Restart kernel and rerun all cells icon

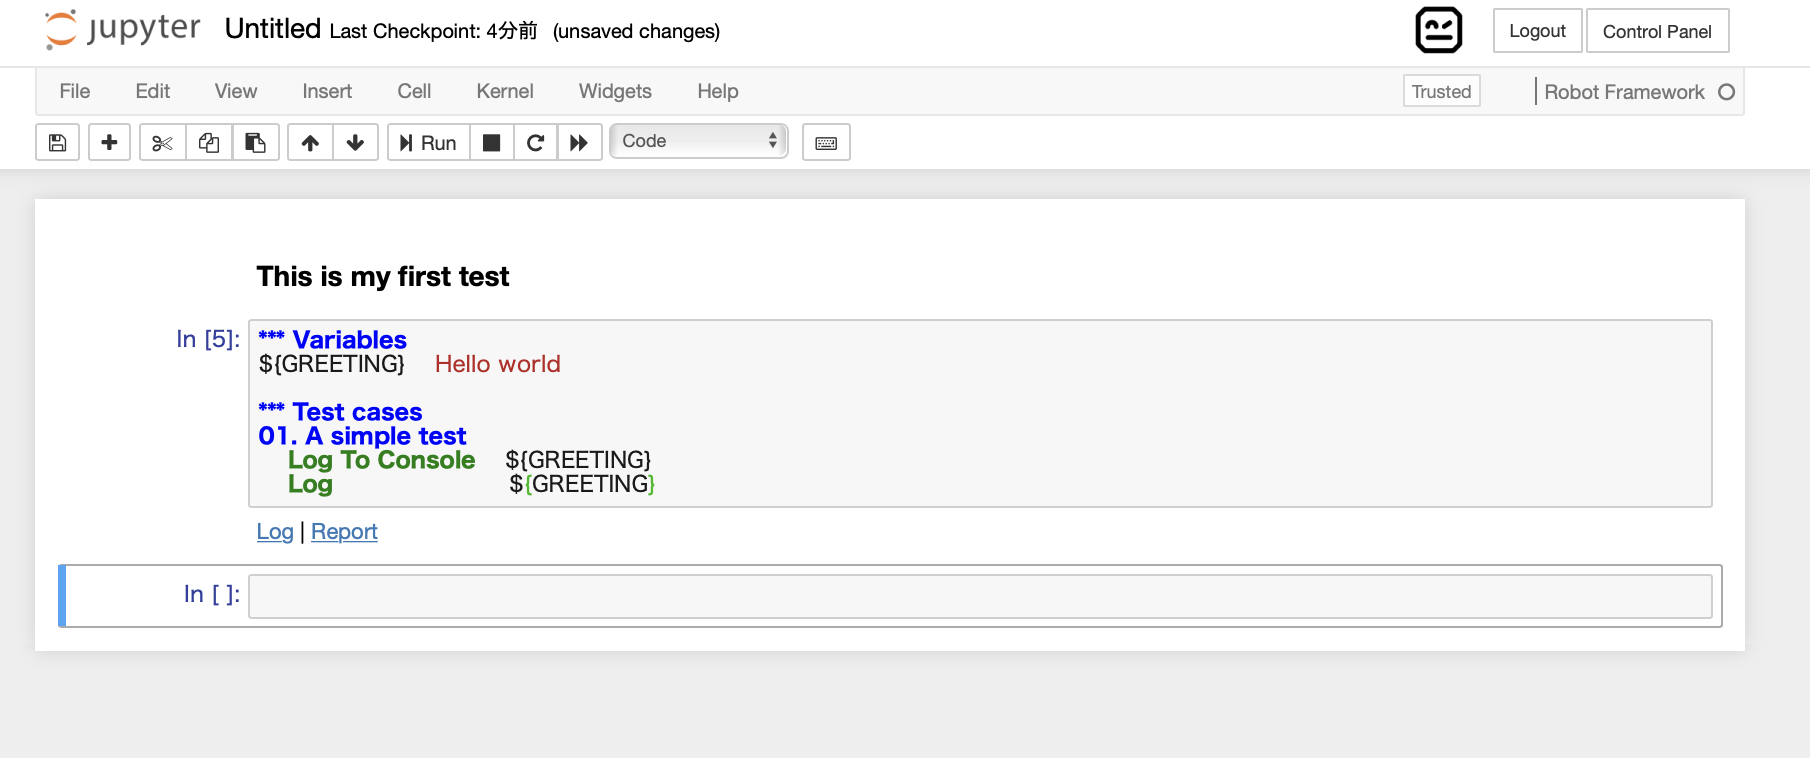pos(579,142)
